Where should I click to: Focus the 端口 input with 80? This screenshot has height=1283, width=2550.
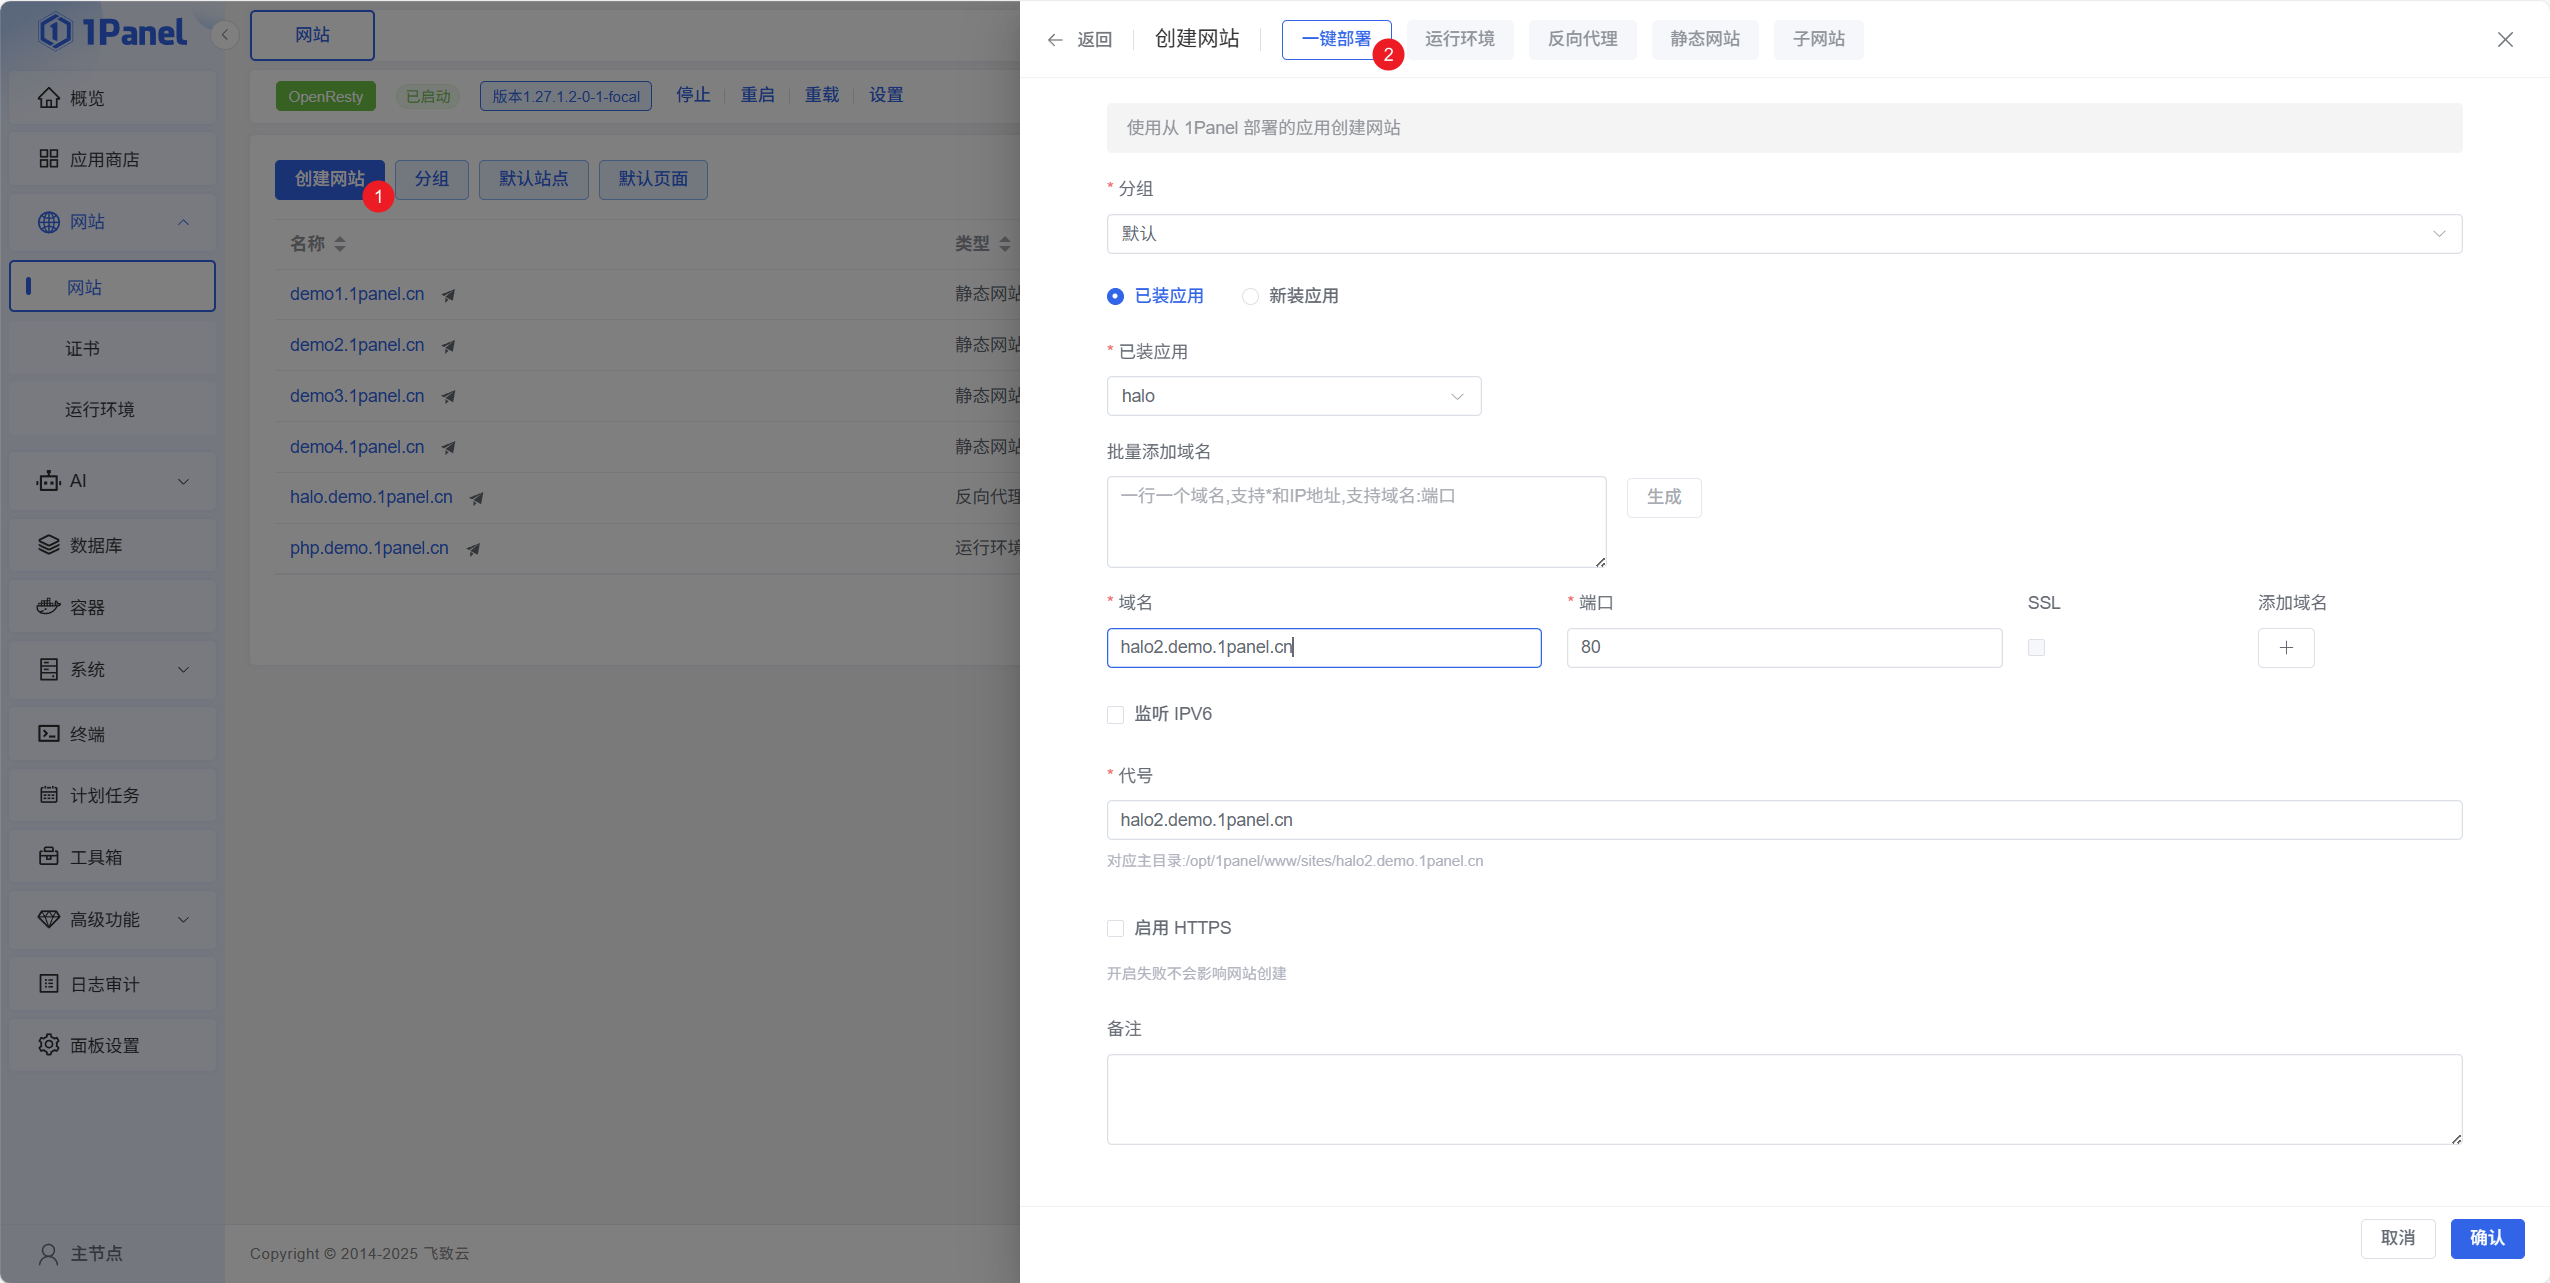[x=1784, y=648]
